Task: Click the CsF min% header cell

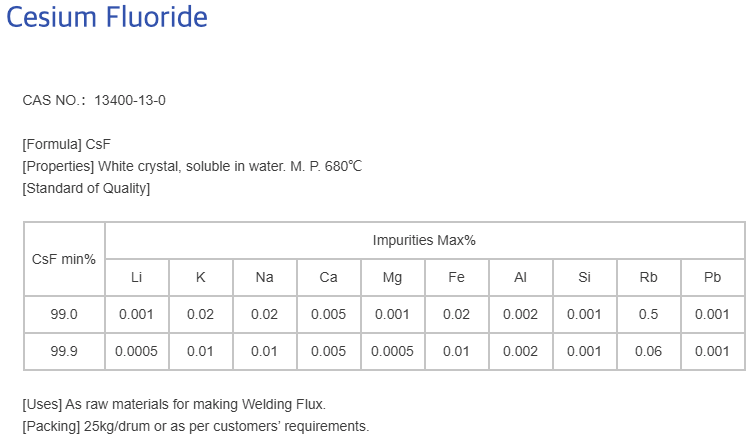Action: click(x=64, y=259)
